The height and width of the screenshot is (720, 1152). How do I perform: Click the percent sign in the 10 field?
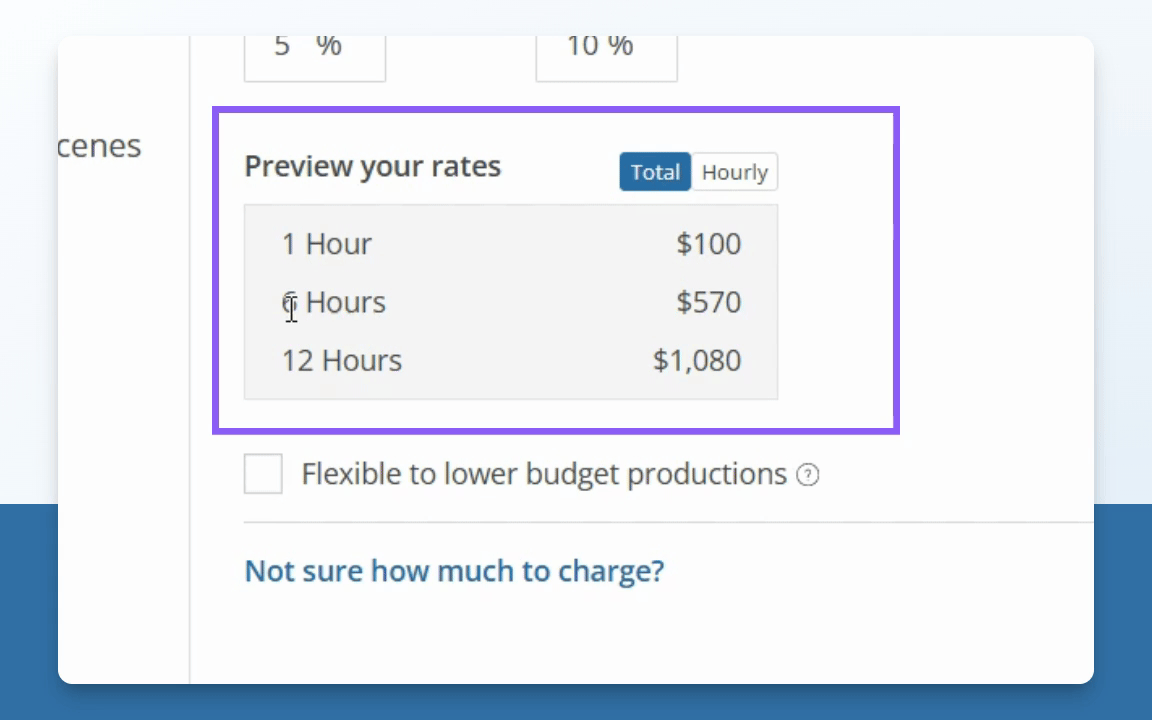pos(620,45)
